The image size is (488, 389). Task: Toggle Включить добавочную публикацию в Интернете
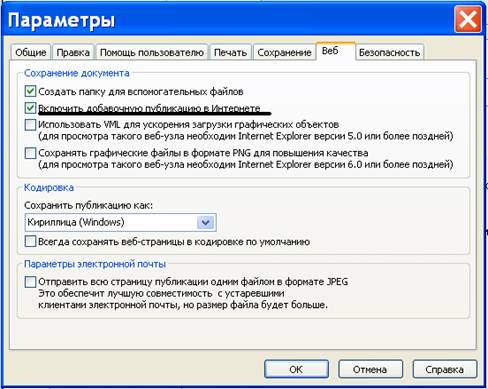[x=30, y=108]
